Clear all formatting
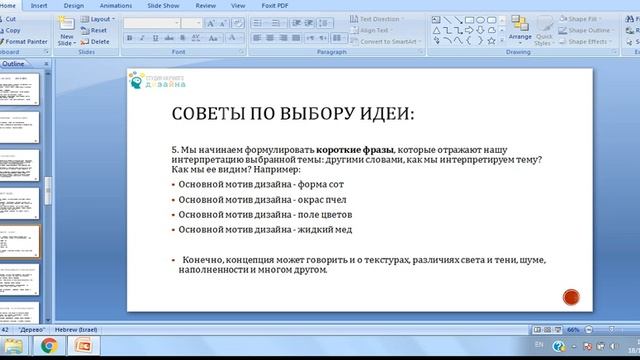 pos(238,23)
